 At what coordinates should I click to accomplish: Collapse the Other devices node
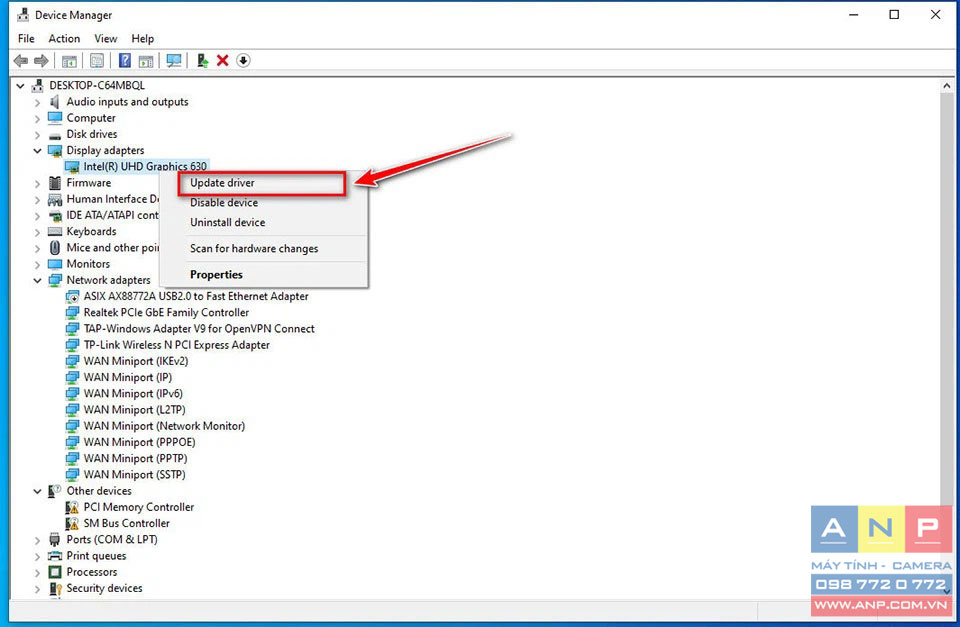[37, 491]
